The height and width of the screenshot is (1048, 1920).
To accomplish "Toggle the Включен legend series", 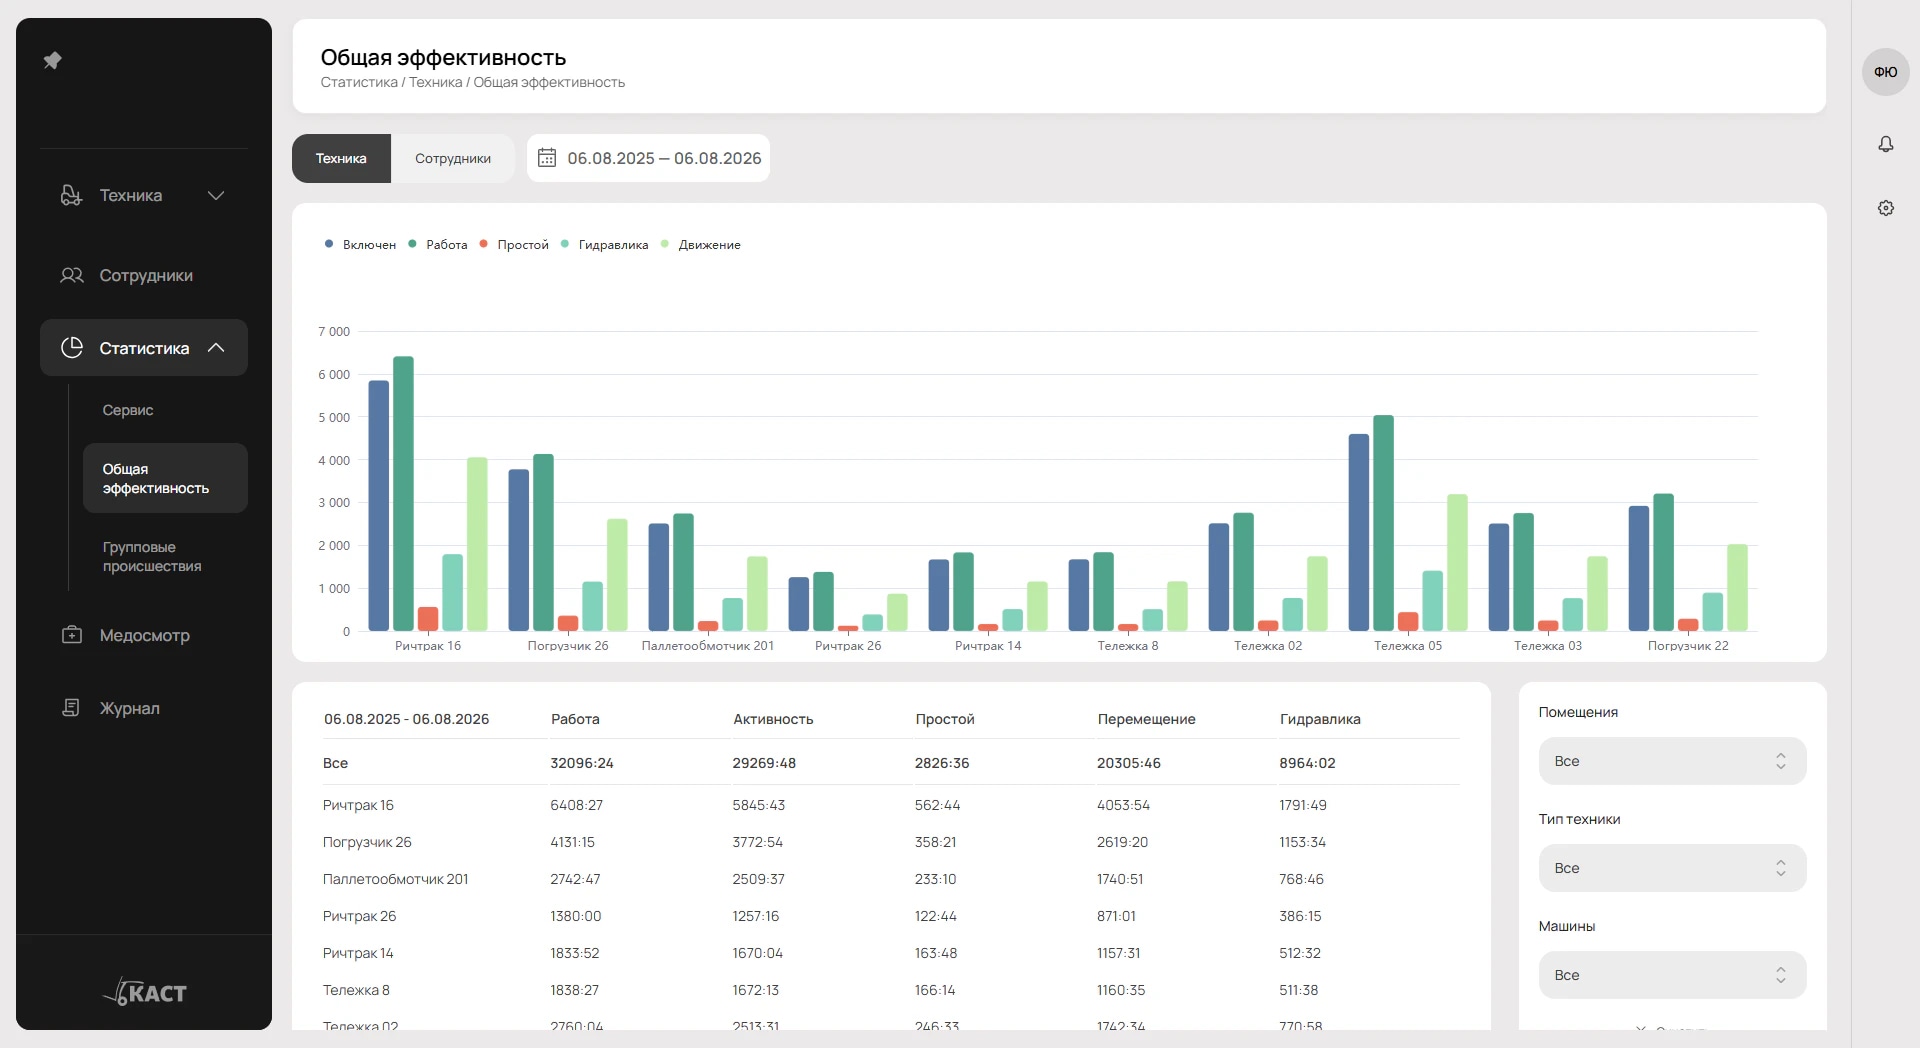I will point(360,245).
